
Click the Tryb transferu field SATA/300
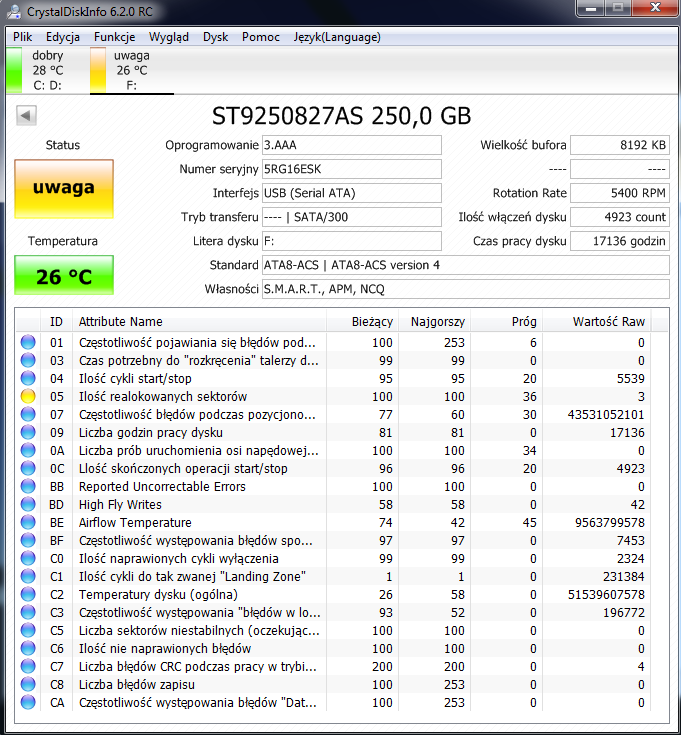(x=352, y=217)
